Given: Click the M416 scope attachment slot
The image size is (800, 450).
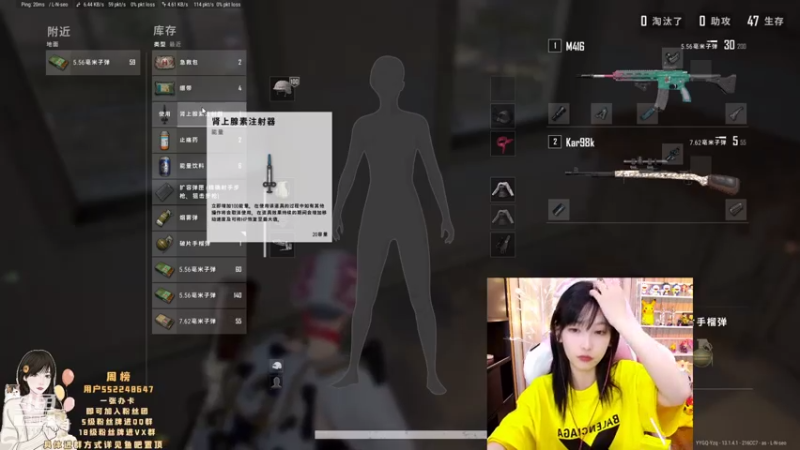Looking at the screenshot, I should click(x=672, y=58).
